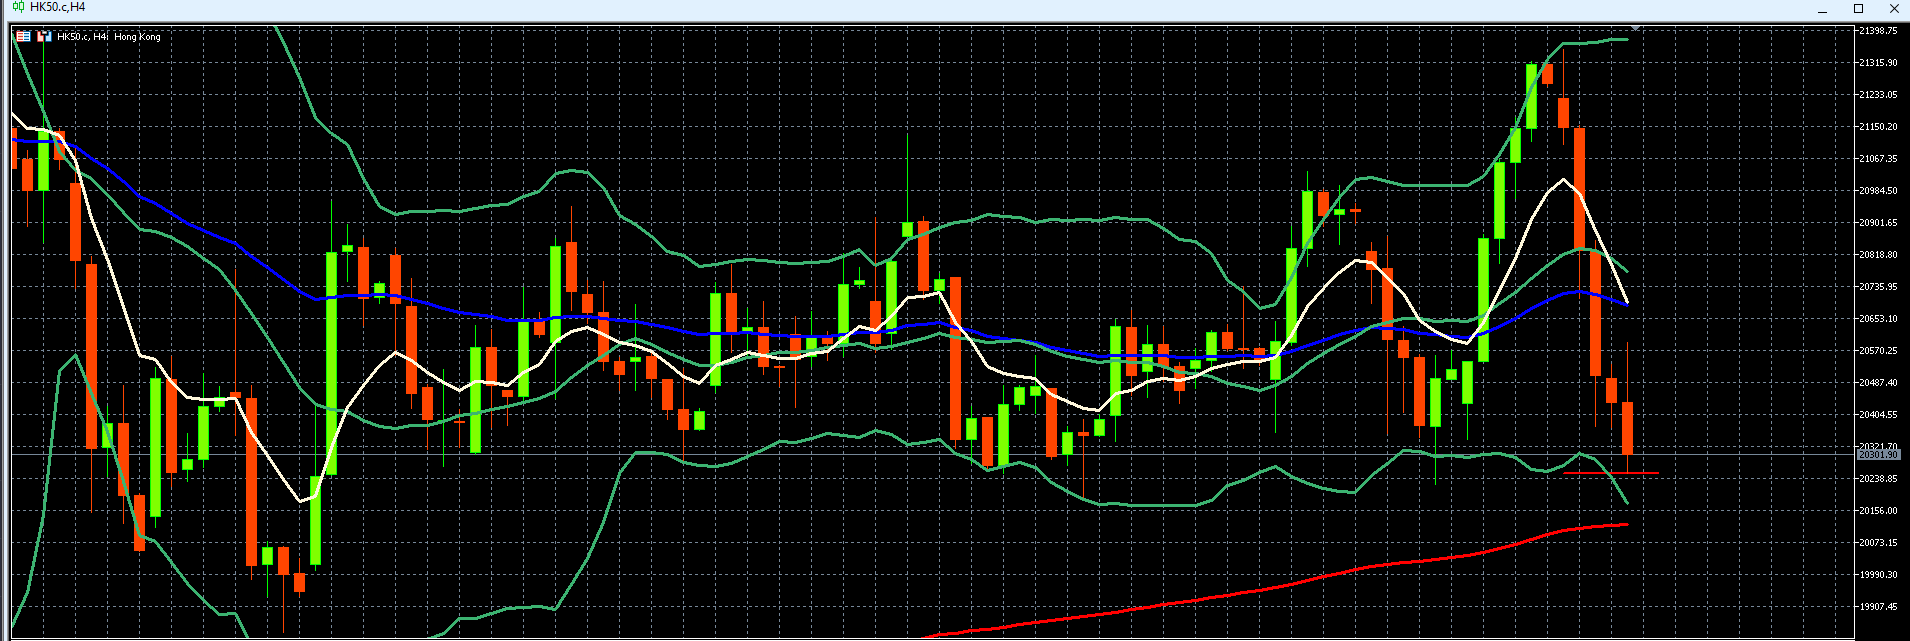Image resolution: width=1910 pixels, height=641 pixels.
Task: Click the 20984.50 price scale label
Action: click(1878, 191)
